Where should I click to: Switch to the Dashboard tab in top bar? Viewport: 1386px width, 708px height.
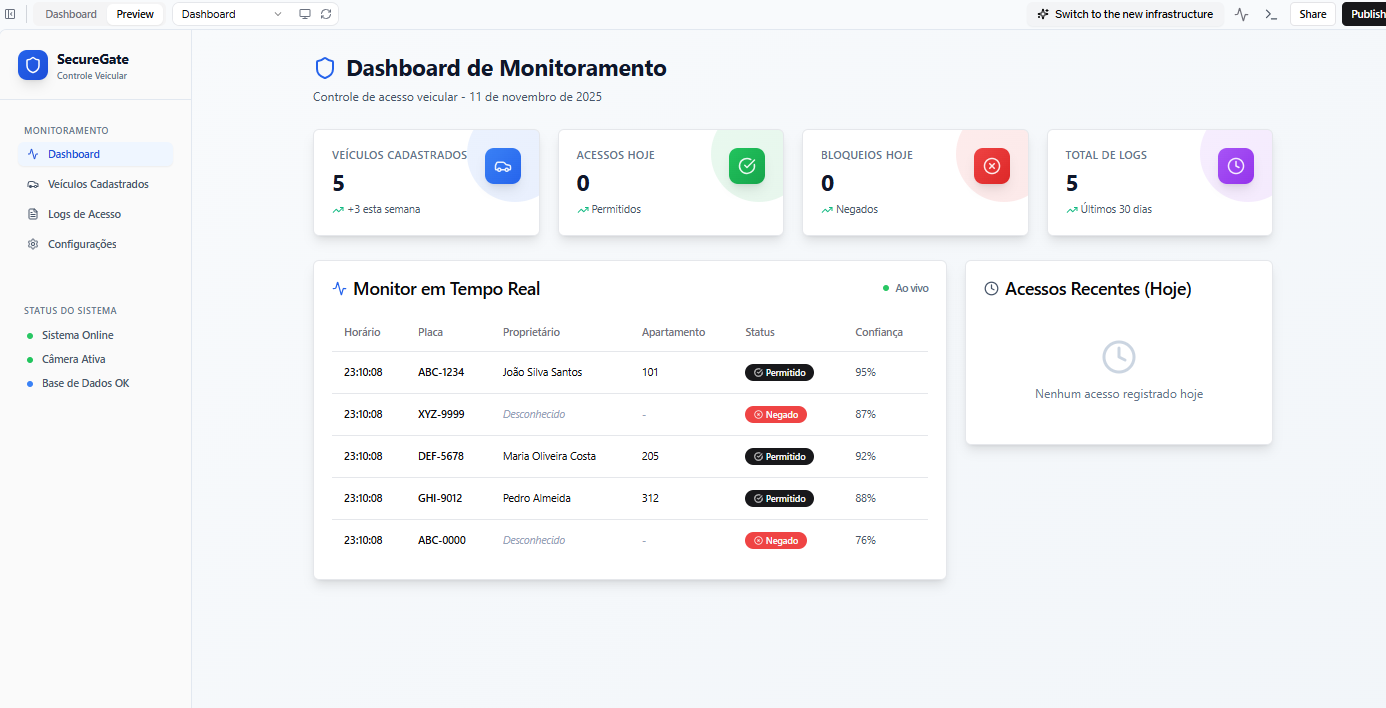click(71, 14)
